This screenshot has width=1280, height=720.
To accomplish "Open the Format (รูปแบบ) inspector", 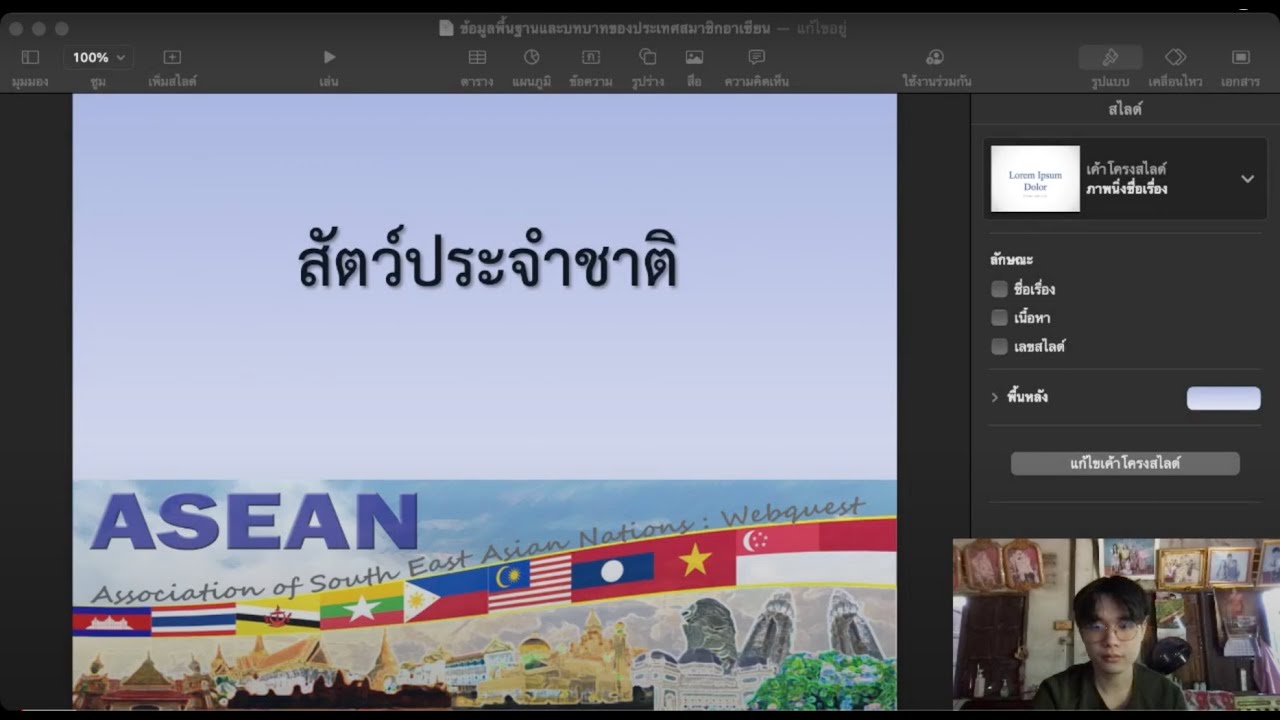I will coord(1110,58).
